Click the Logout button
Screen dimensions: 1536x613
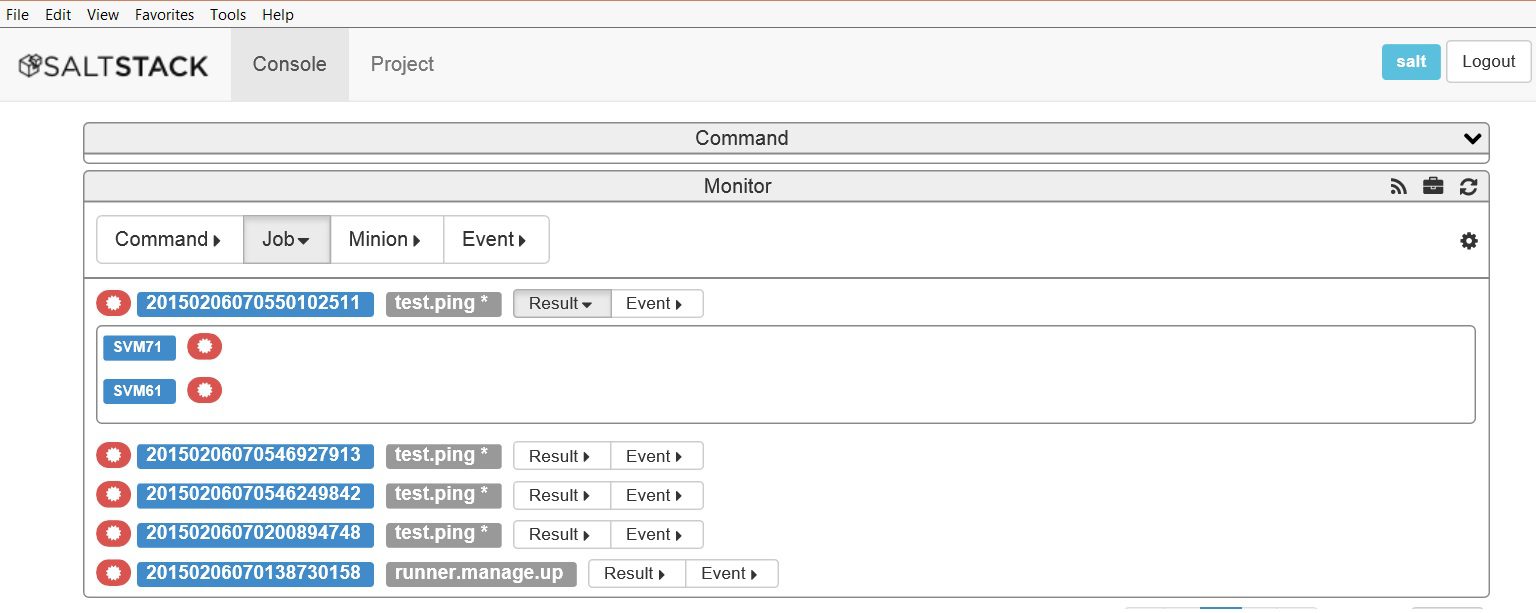tap(1488, 61)
